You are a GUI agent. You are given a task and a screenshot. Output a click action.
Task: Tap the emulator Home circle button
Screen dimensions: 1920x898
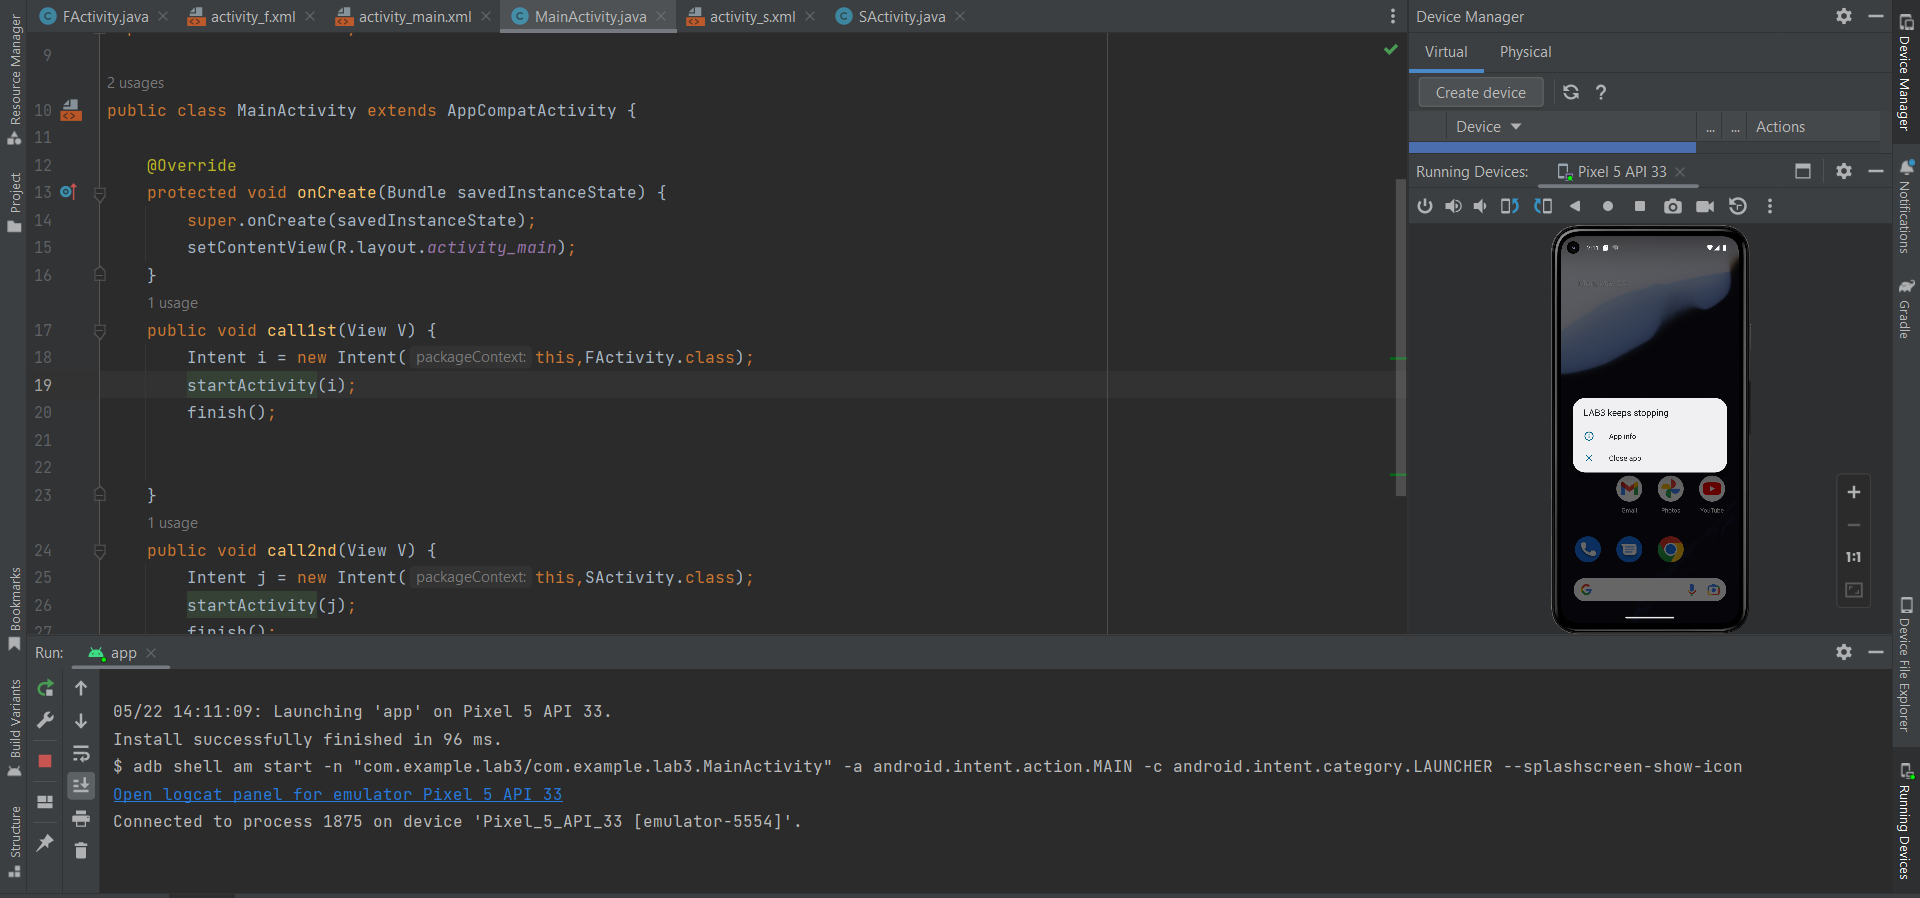tap(1608, 206)
